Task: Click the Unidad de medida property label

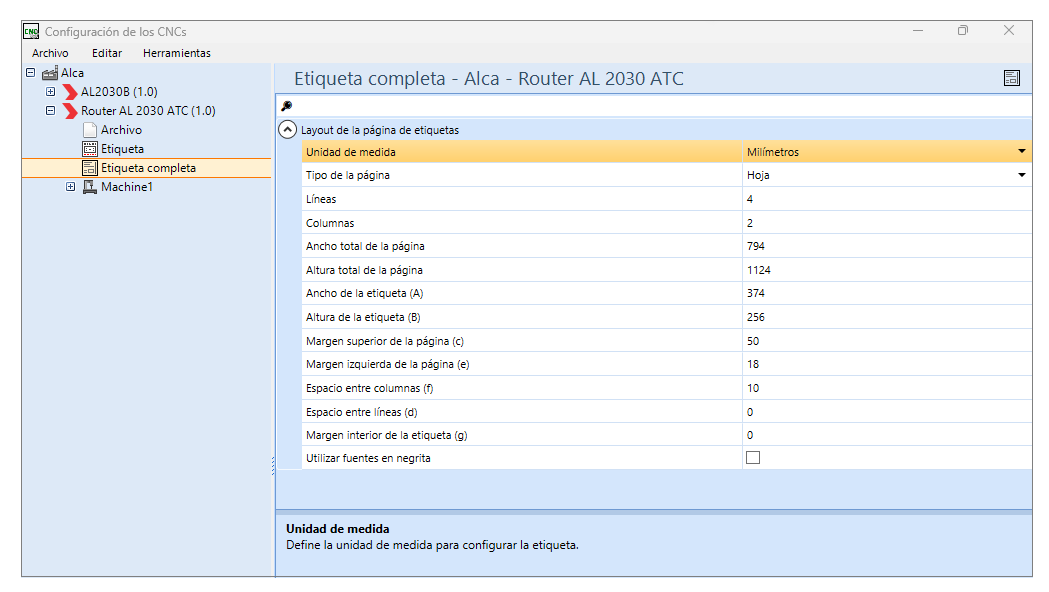Action: pyautogui.click(x=351, y=152)
